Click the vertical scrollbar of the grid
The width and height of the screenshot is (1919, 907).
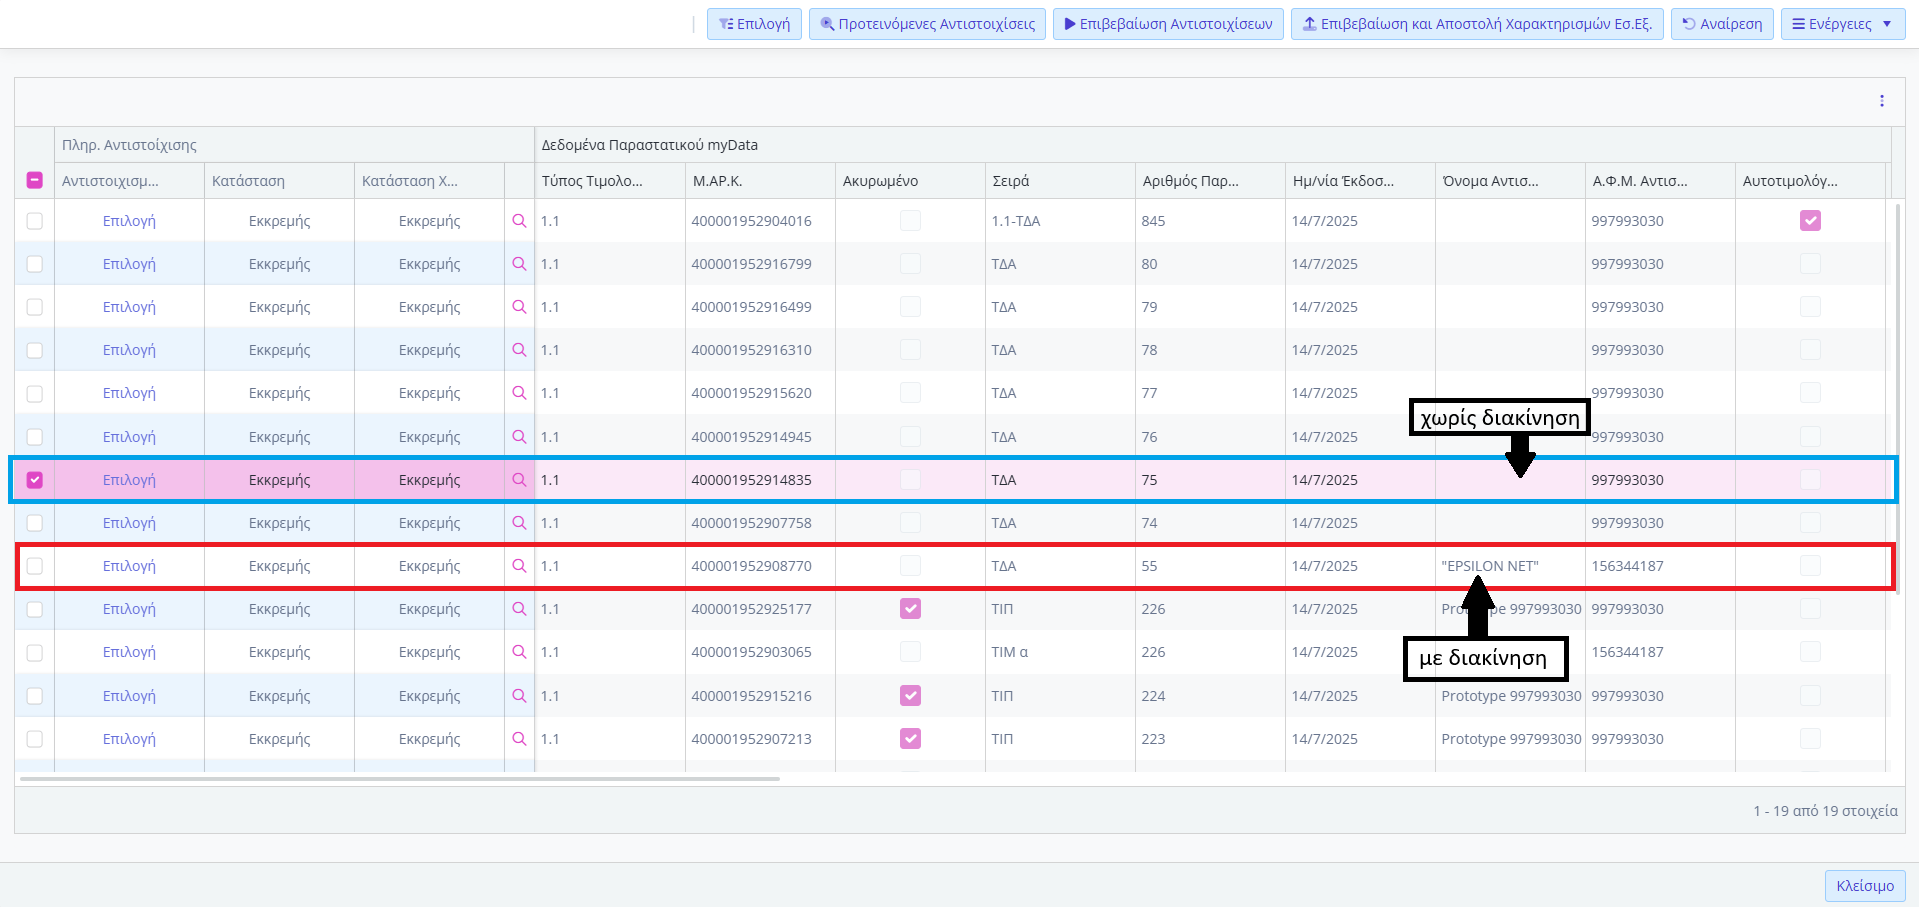pyautogui.click(x=1898, y=400)
